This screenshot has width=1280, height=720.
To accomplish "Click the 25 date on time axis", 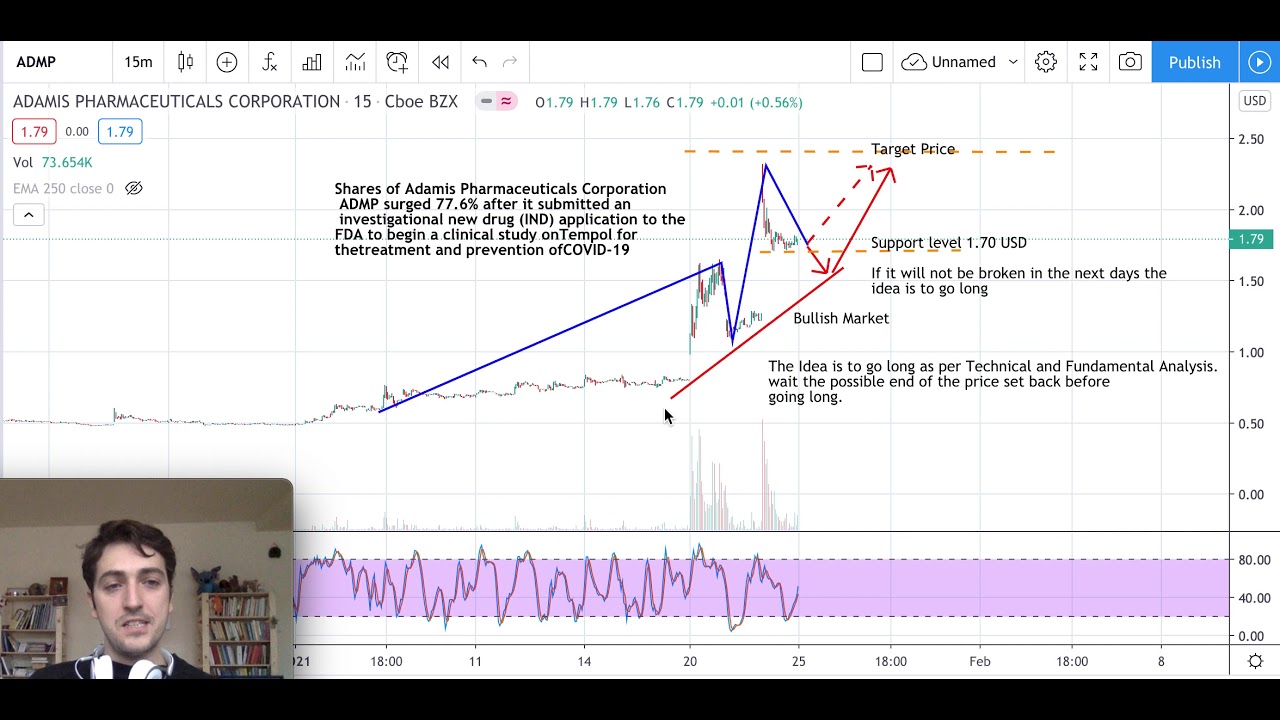I will (798, 661).
